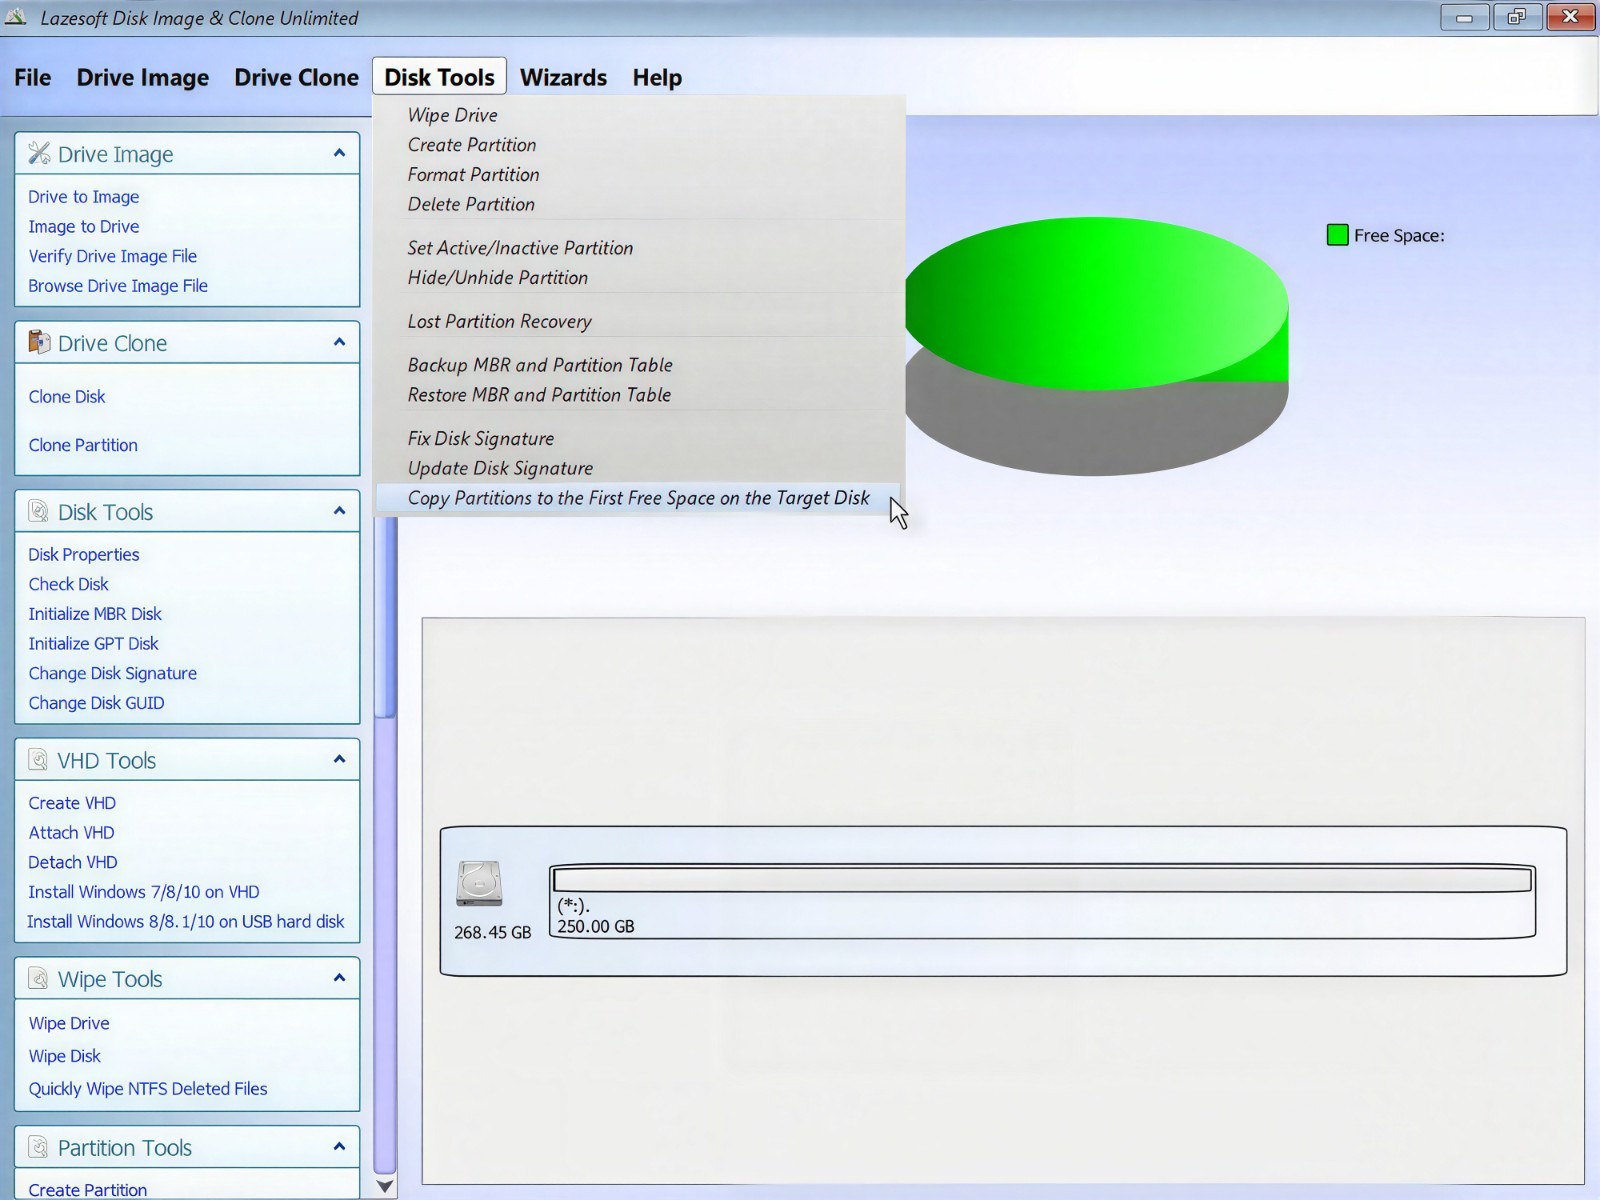Click the sidebar vertical scrollbar thumb
1600x1200 pixels.
[385, 618]
